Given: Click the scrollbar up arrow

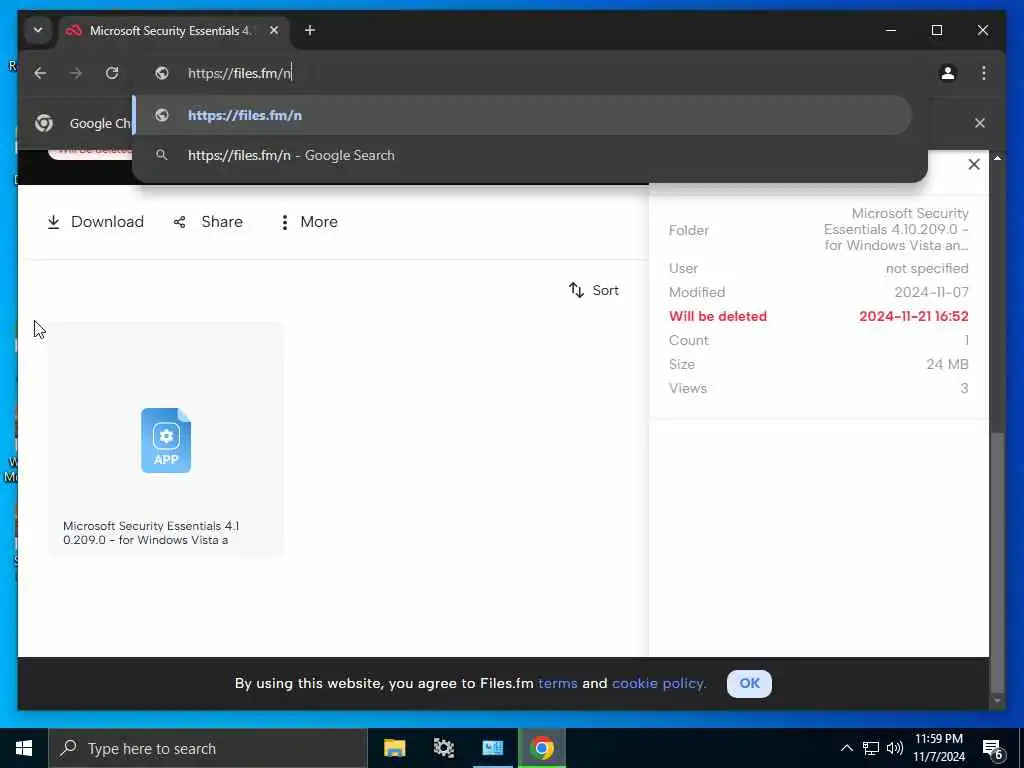Looking at the screenshot, I should point(997,158).
